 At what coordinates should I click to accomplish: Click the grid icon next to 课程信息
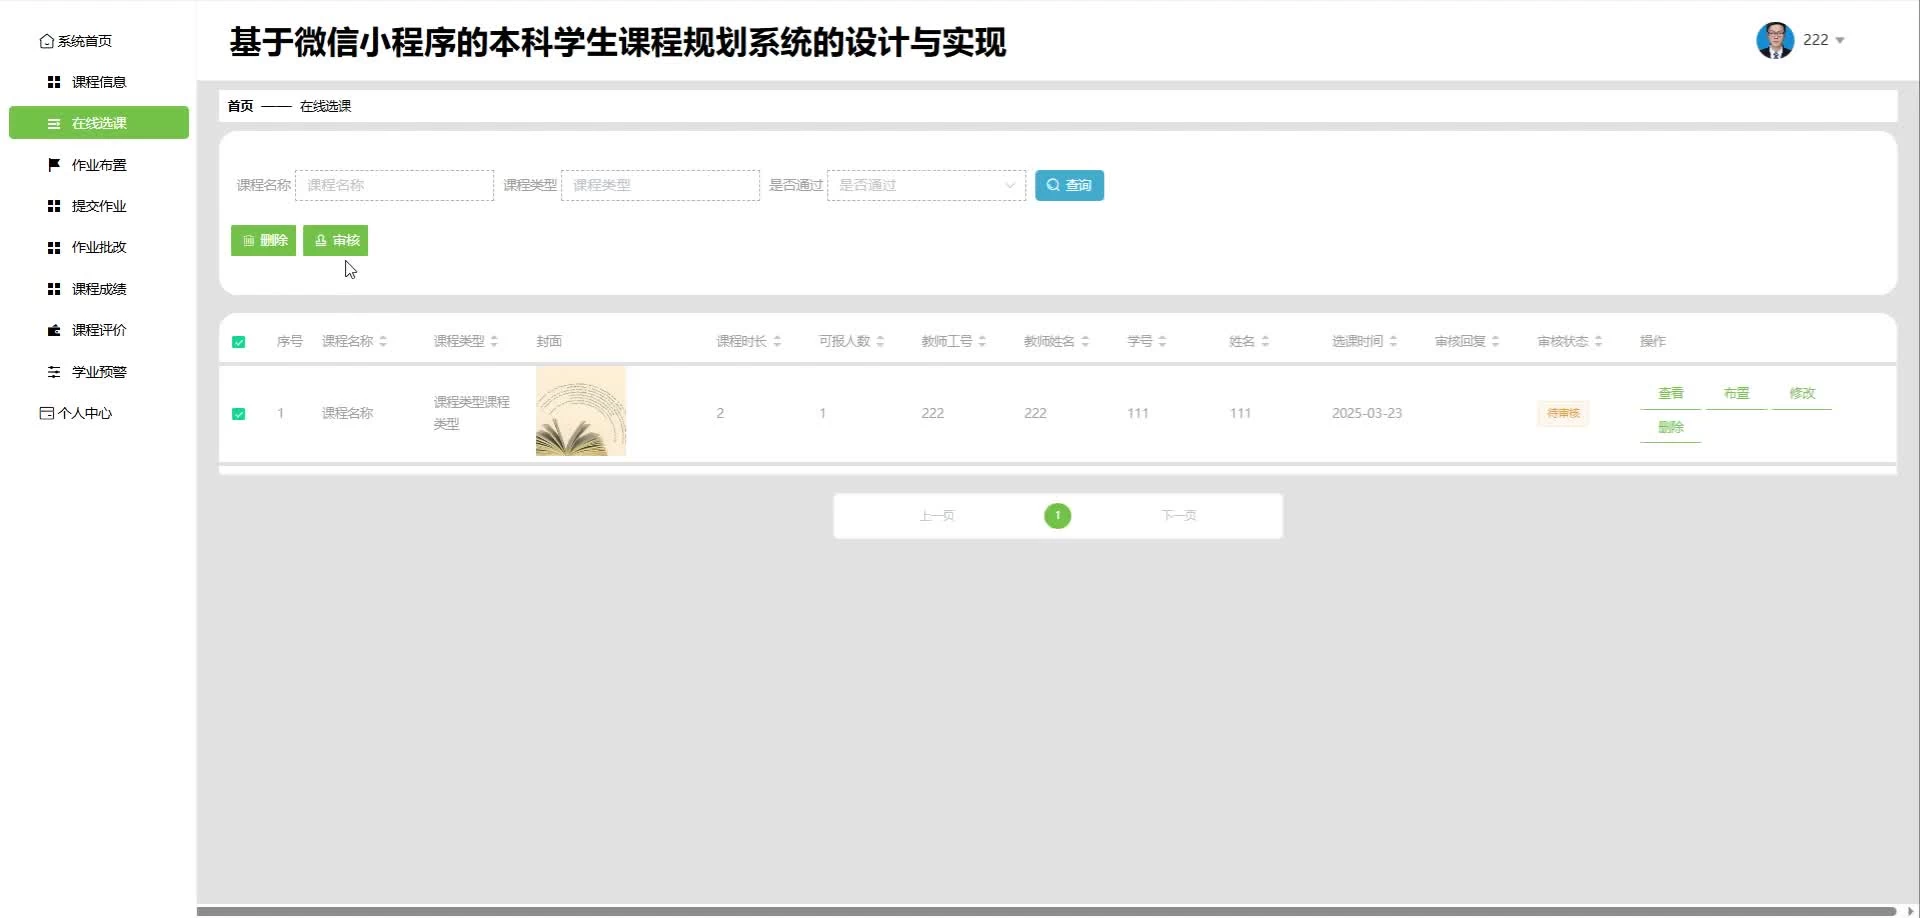(x=54, y=82)
